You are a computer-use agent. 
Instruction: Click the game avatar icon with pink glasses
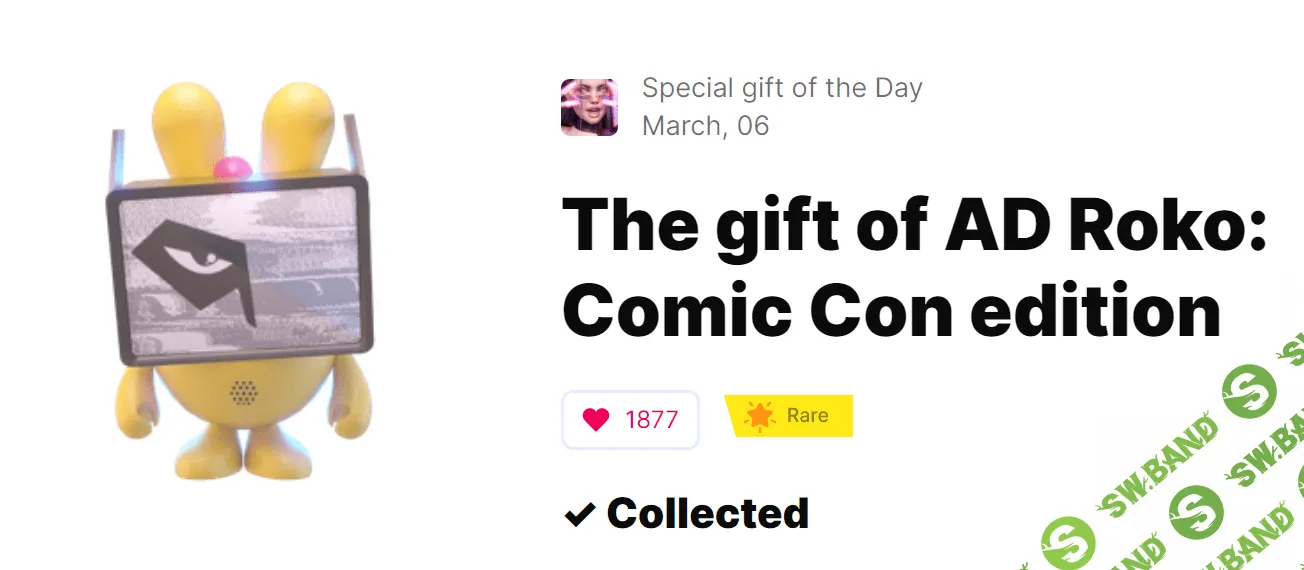[x=589, y=107]
